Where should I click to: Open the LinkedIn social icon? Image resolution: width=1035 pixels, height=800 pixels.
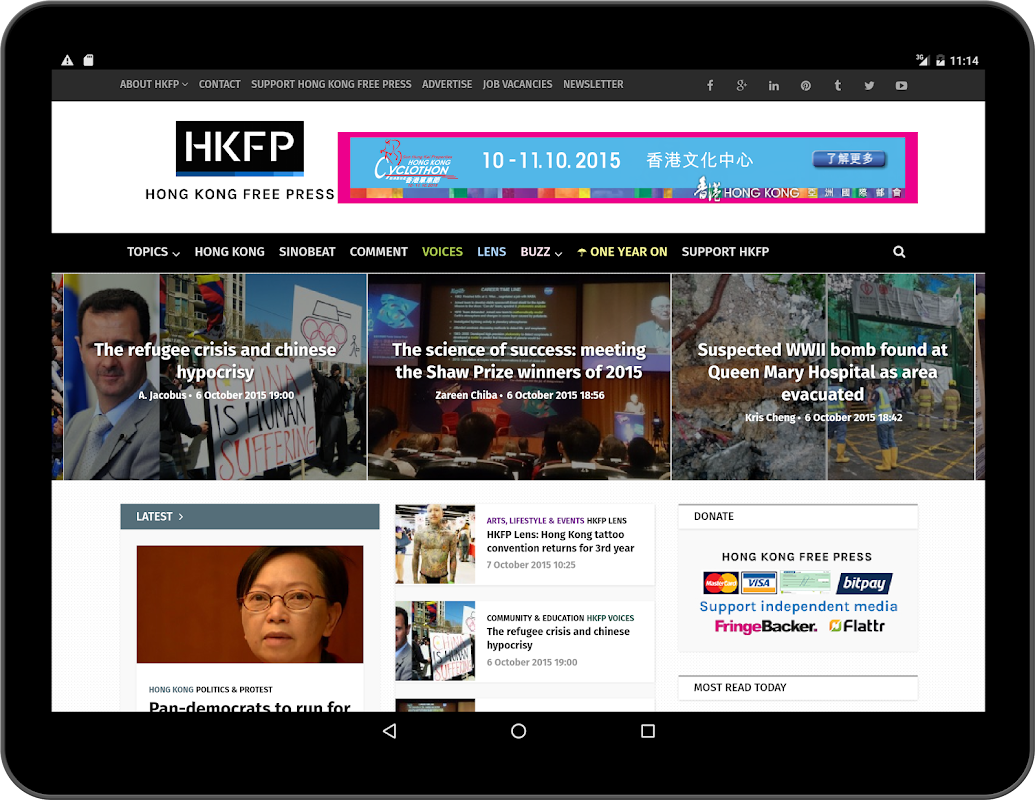774,85
